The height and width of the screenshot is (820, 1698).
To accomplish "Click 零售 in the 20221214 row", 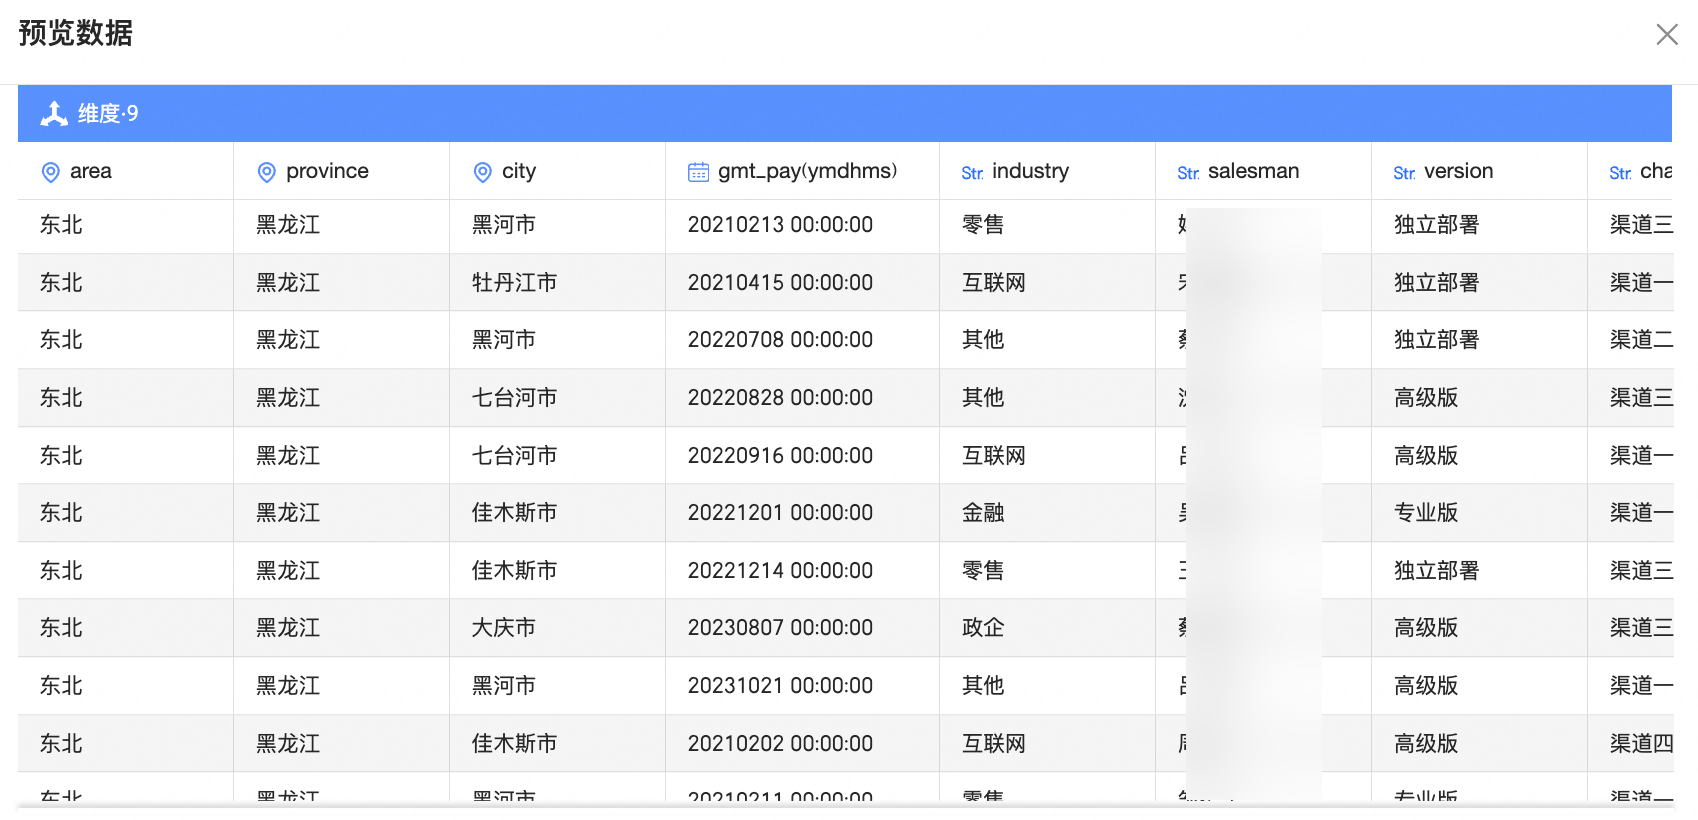I will pos(983,571).
